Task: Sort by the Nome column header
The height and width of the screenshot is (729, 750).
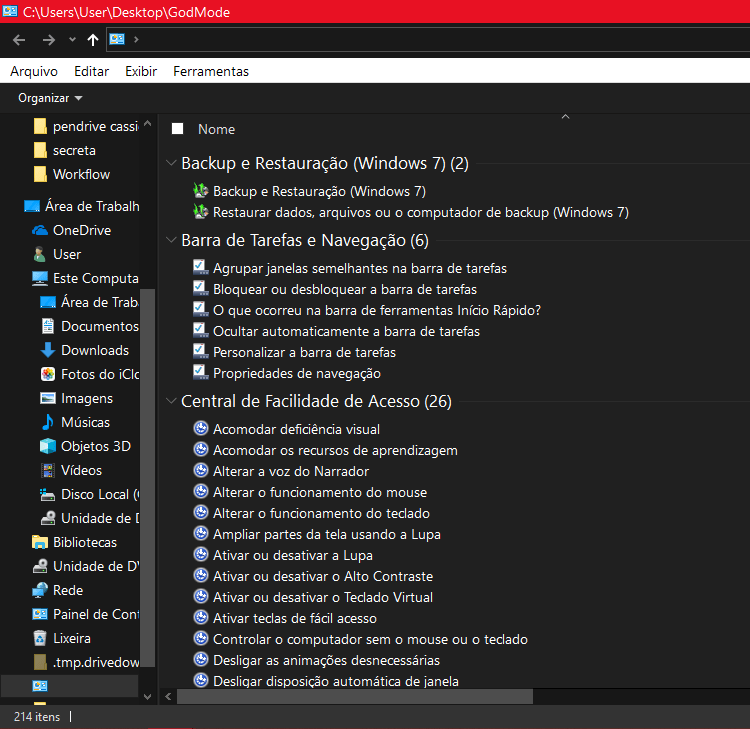Action: coord(217,129)
